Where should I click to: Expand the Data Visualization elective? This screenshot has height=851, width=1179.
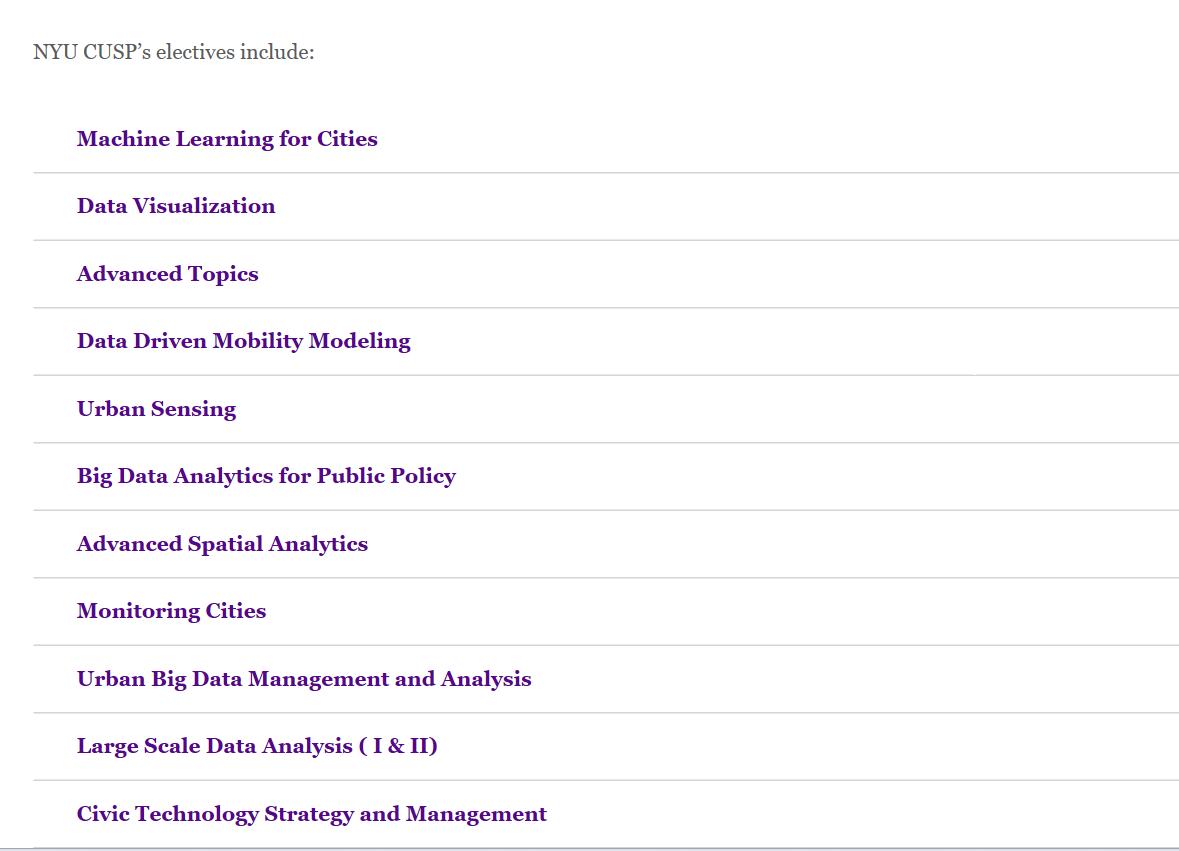tap(176, 206)
